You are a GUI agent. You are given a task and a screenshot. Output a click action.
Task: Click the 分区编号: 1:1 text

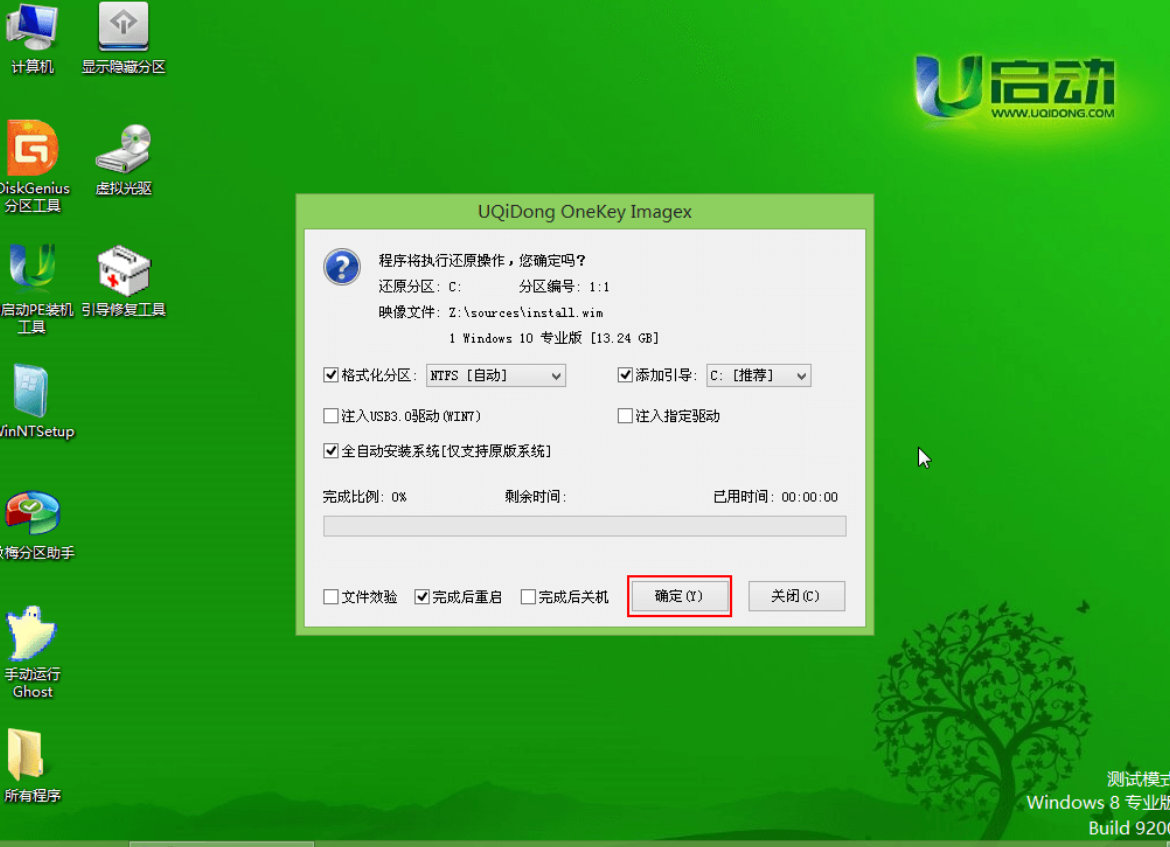point(564,287)
